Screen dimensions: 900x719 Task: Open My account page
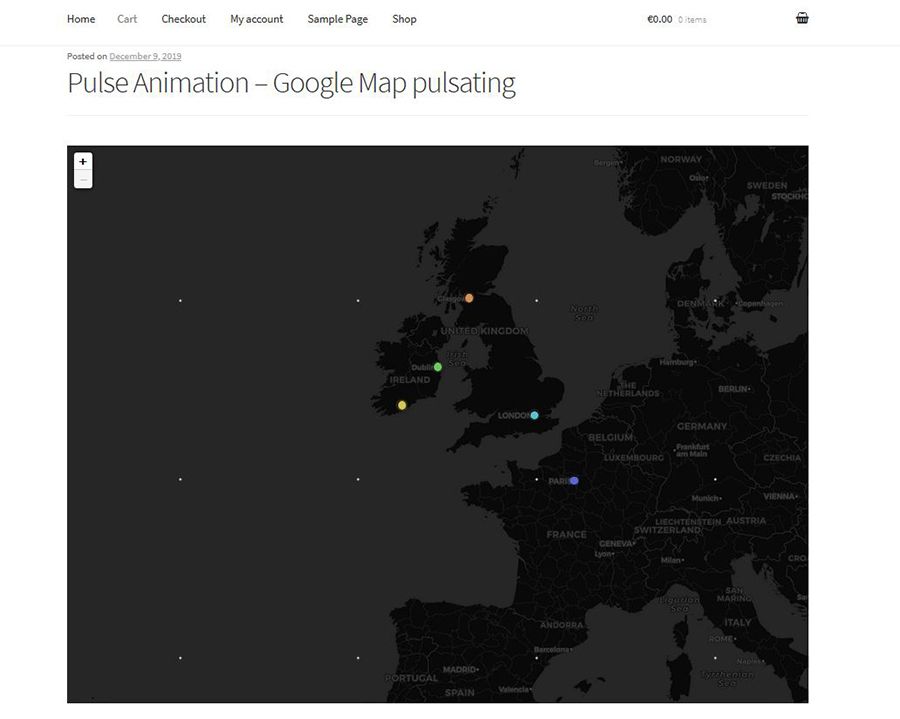click(x=257, y=19)
